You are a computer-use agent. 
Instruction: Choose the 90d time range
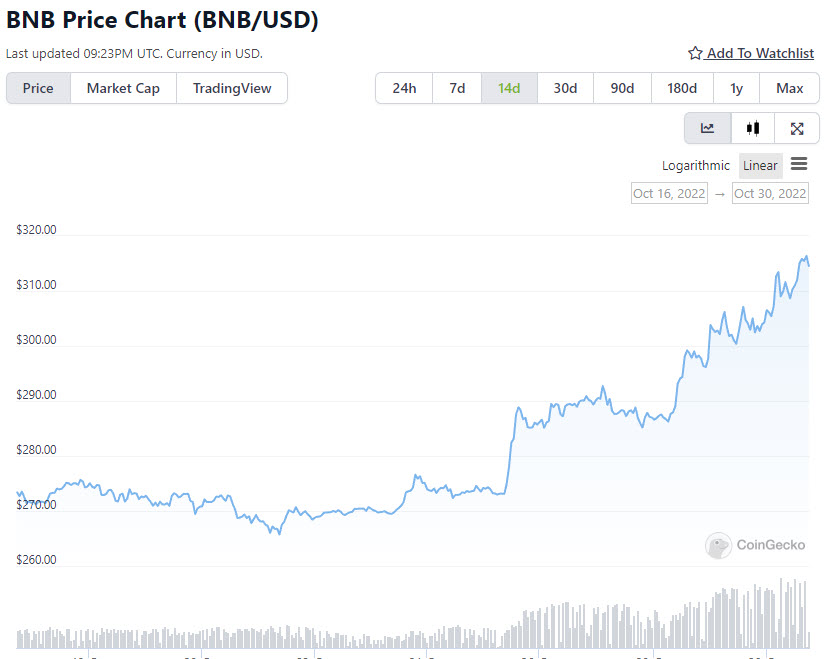click(622, 88)
